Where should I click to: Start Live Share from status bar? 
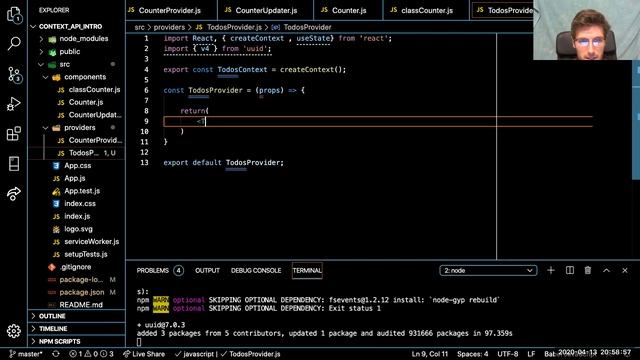(x=144, y=354)
